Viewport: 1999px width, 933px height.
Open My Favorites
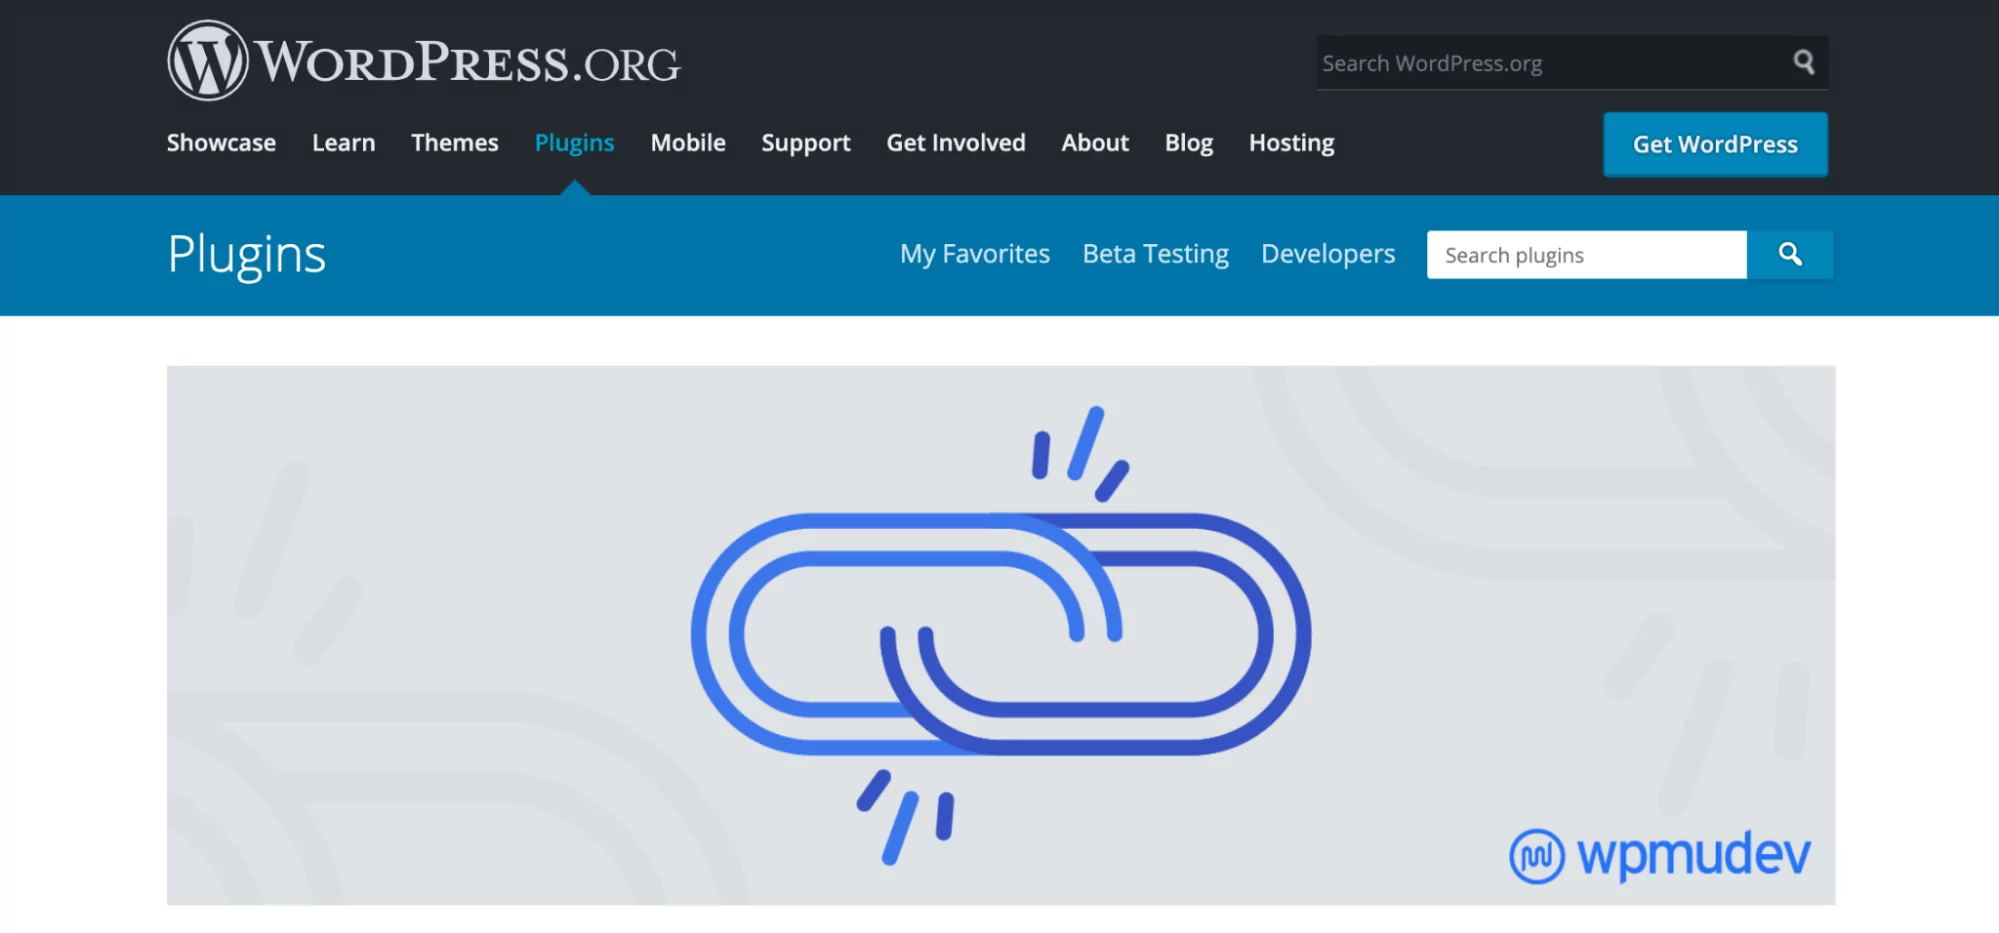click(x=974, y=254)
